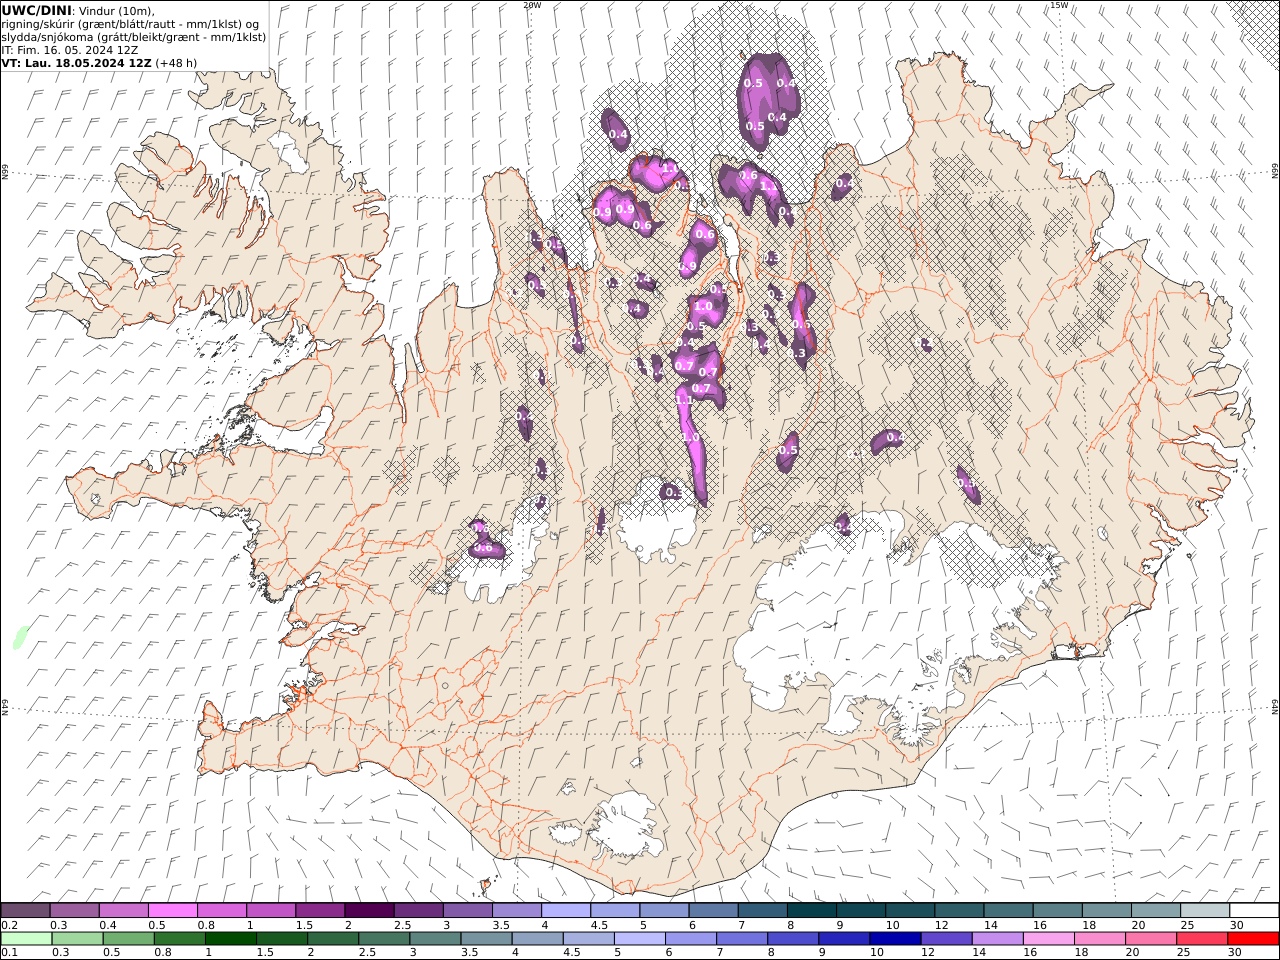This screenshot has height=960, width=1280.
Task: Pick the white 30 swatch in upper legend row
Action: point(1253,910)
